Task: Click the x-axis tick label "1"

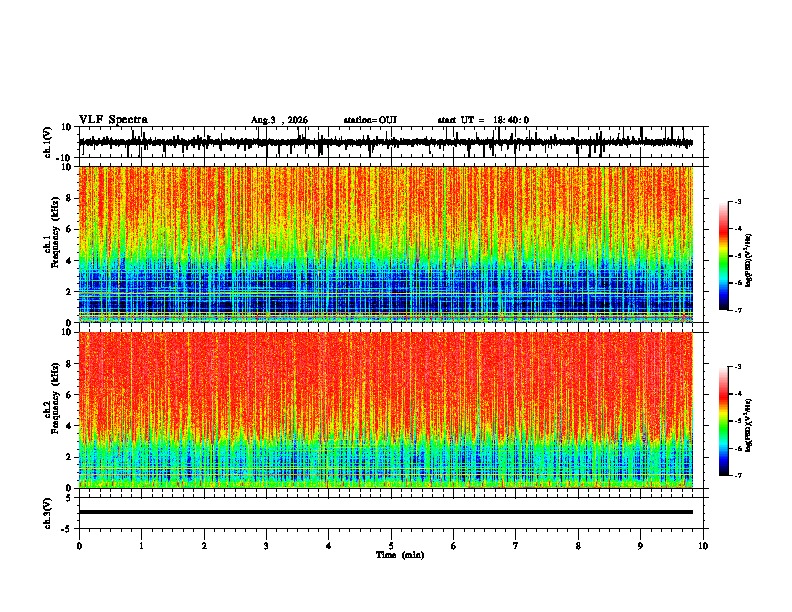Action: click(x=141, y=546)
